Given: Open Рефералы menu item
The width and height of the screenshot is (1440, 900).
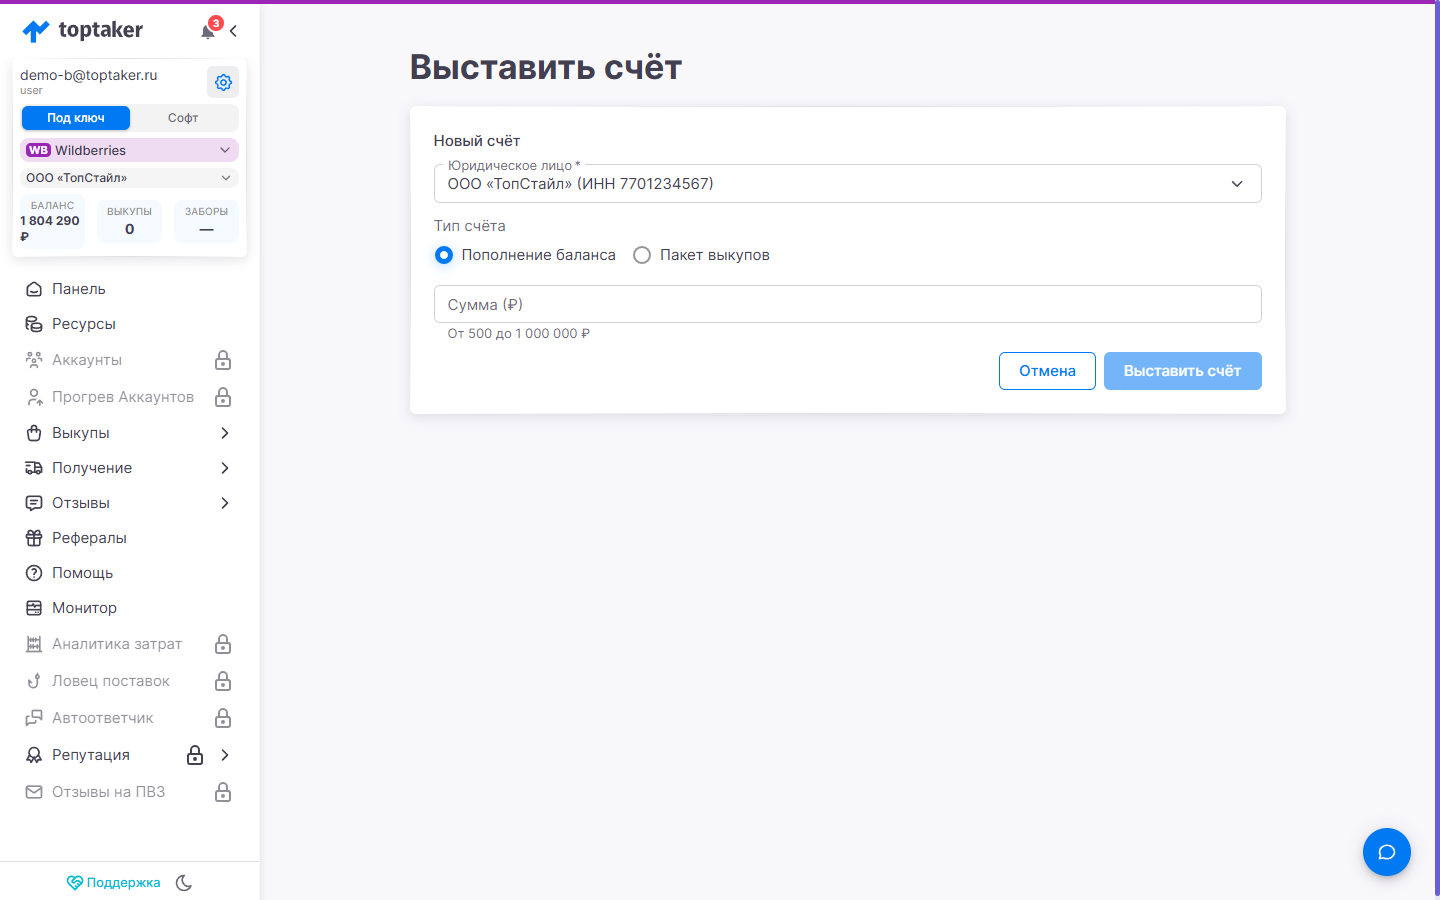Looking at the screenshot, I should (x=129, y=538).
